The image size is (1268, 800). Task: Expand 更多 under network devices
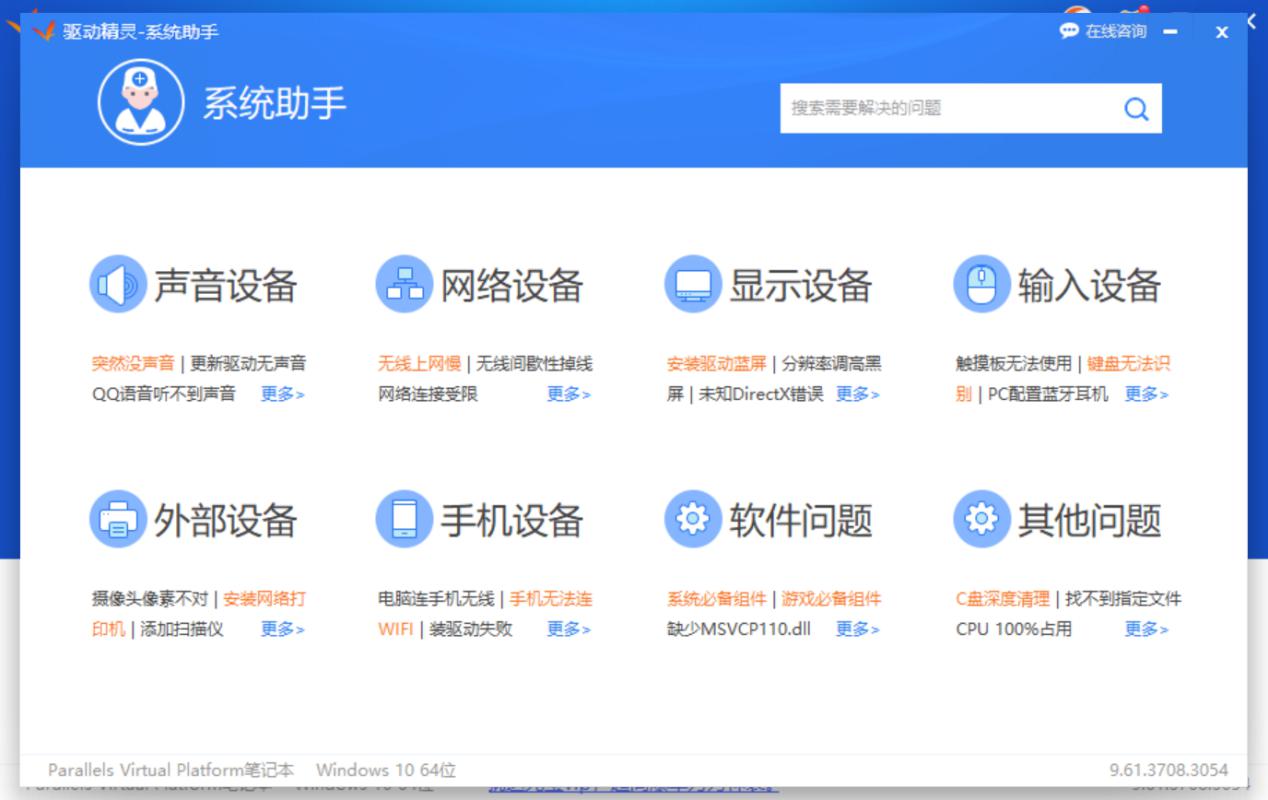coord(568,394)
